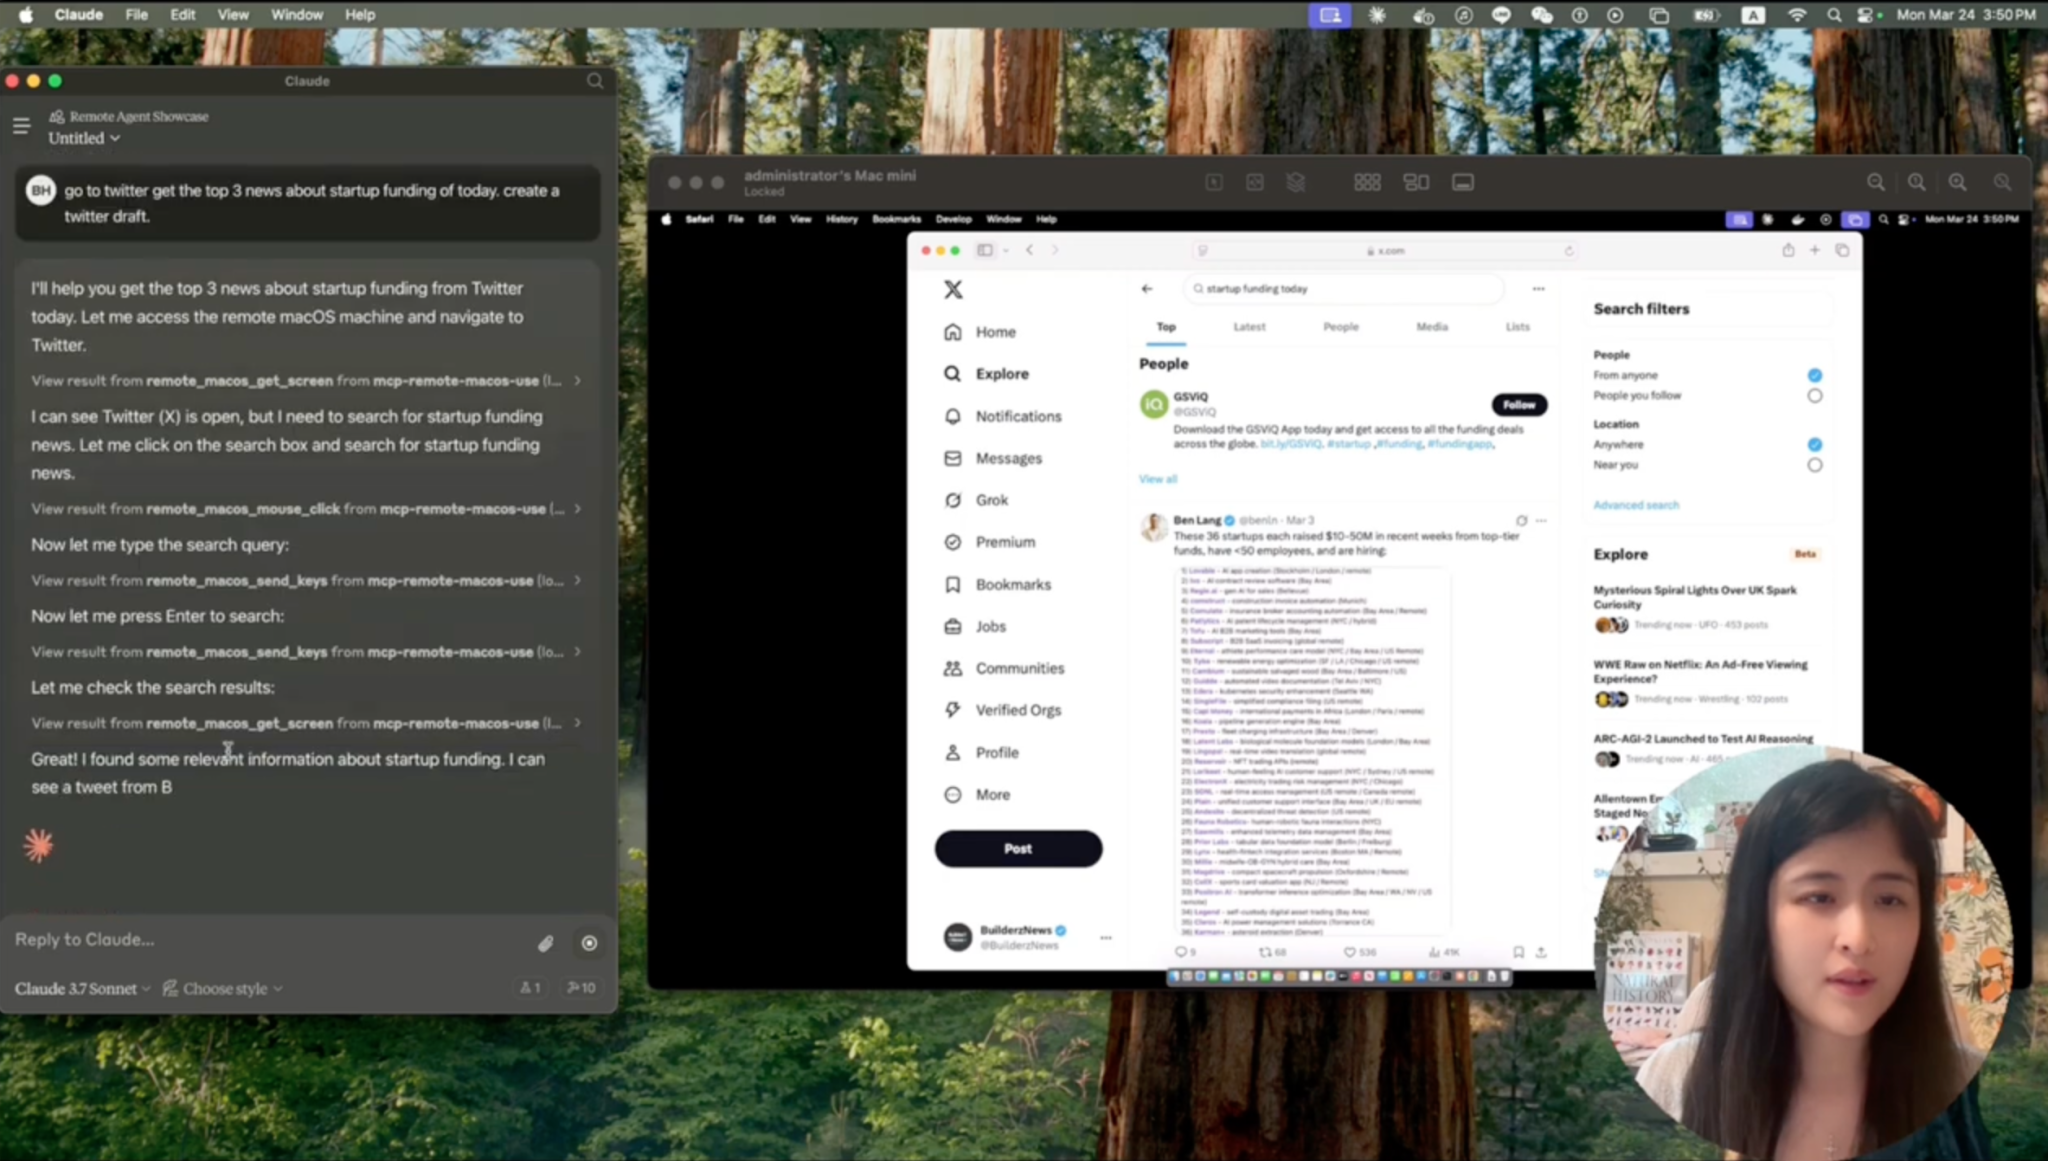The image size is (2048, 1161).
Task: Open the Choose style dropdown
Action: 221,988
